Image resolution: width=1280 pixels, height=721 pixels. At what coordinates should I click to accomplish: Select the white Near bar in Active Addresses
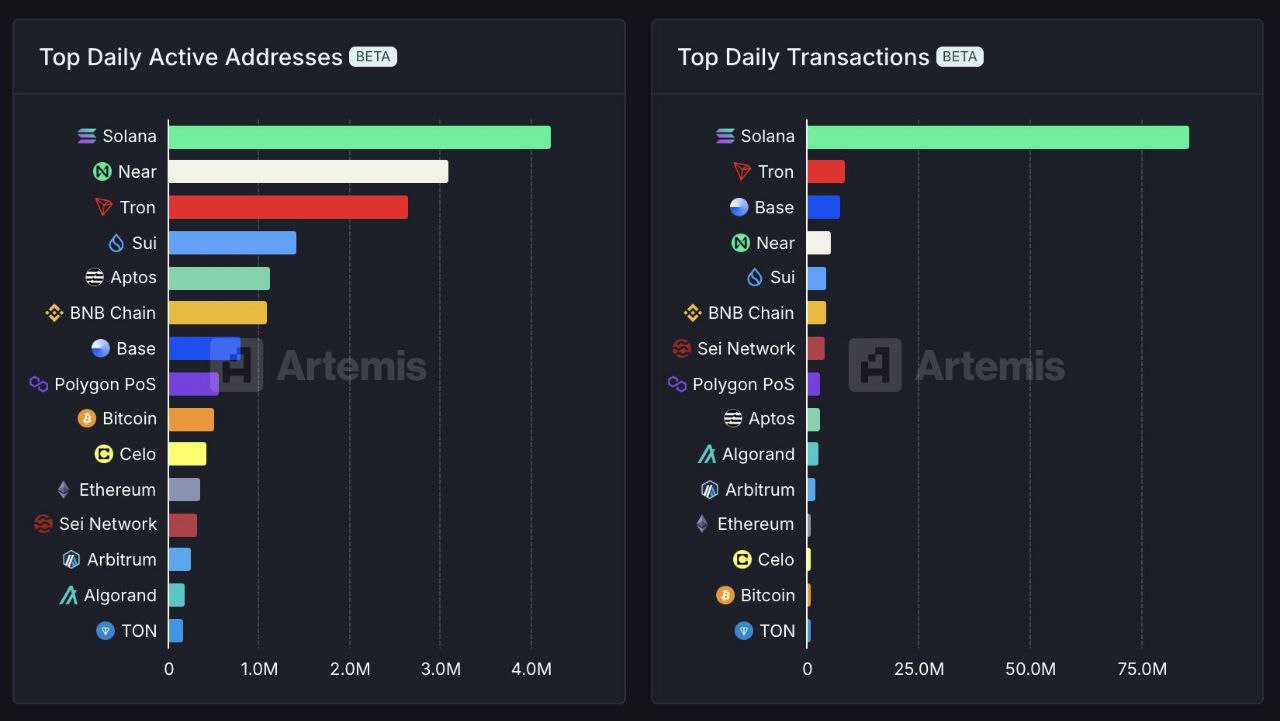point(308,172)
